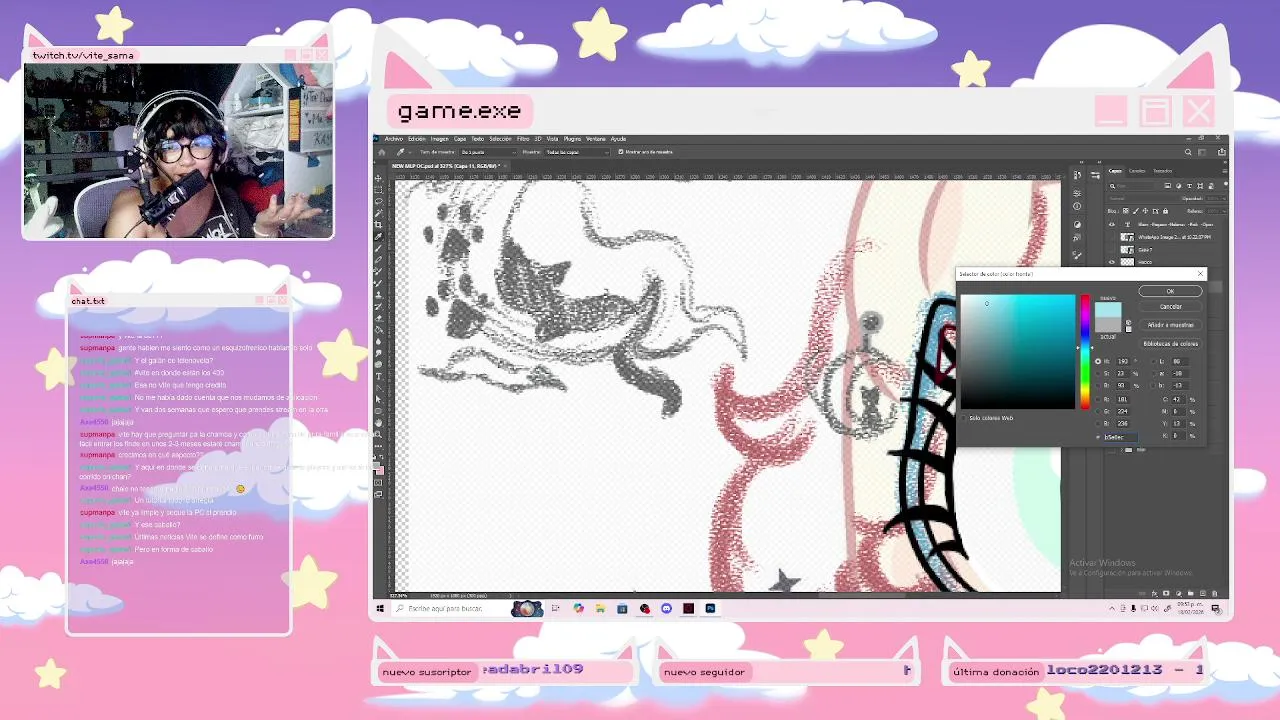Open the Relleno fill dropdown
The width and height of the screenshot is (1280, 720).
click(1216, 211)
